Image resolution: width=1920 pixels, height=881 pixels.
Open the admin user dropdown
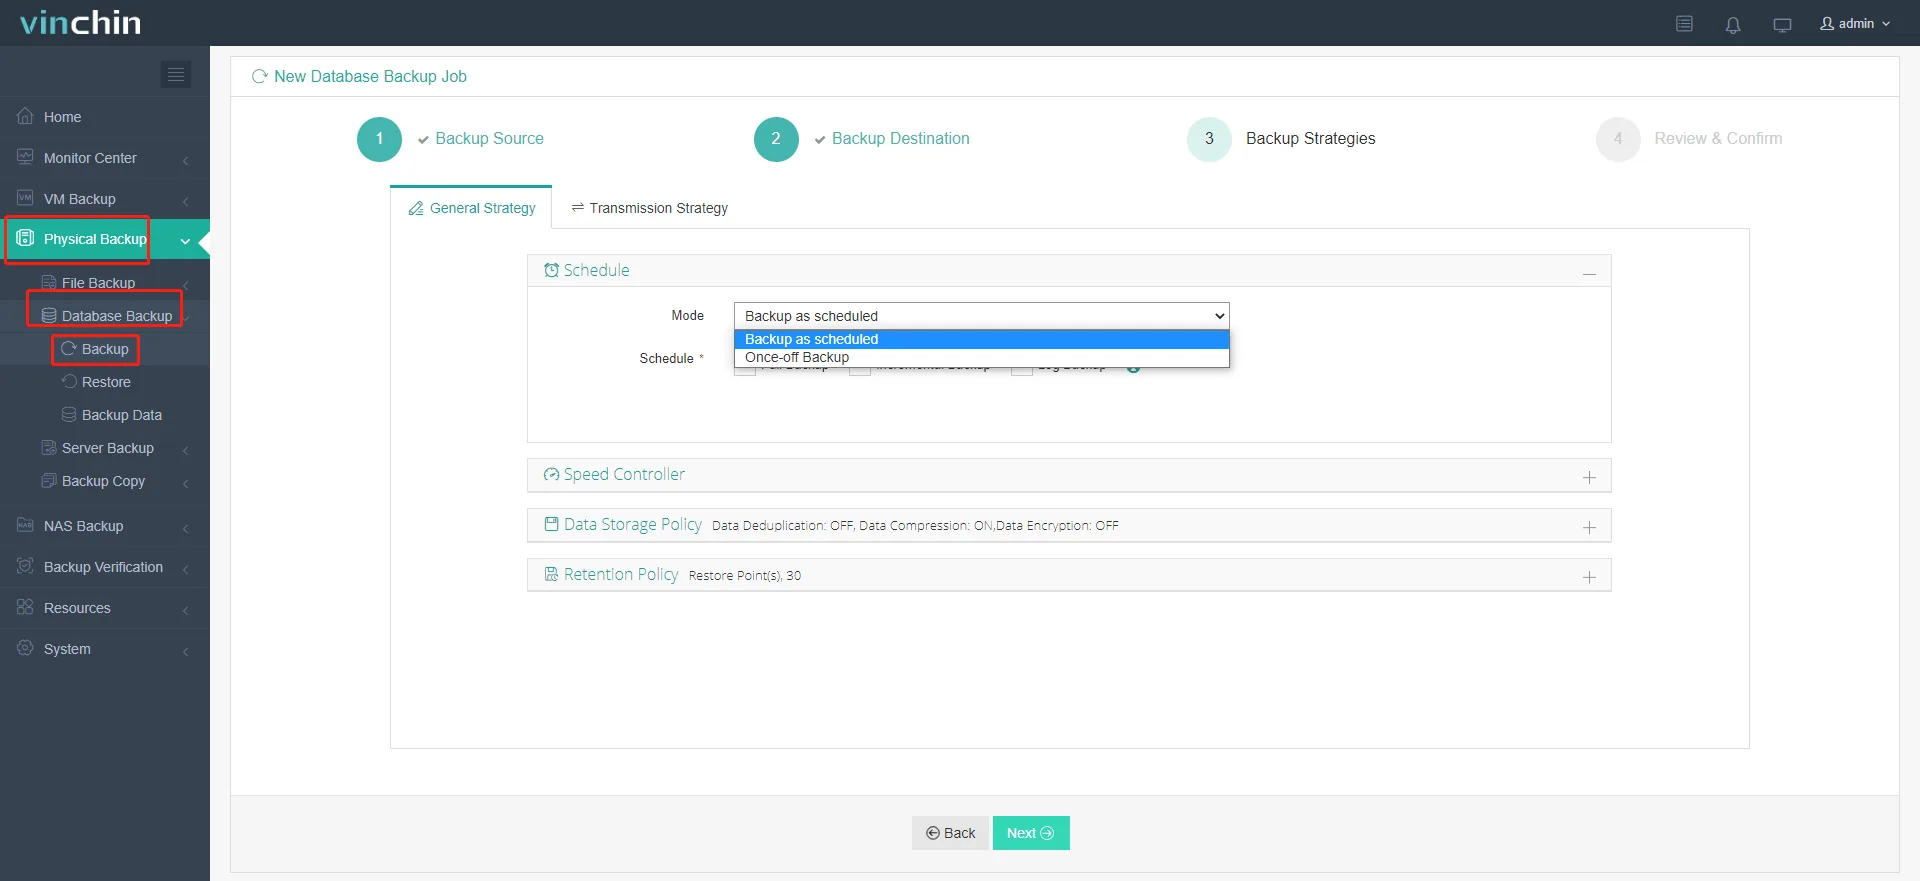point(1855,24)
